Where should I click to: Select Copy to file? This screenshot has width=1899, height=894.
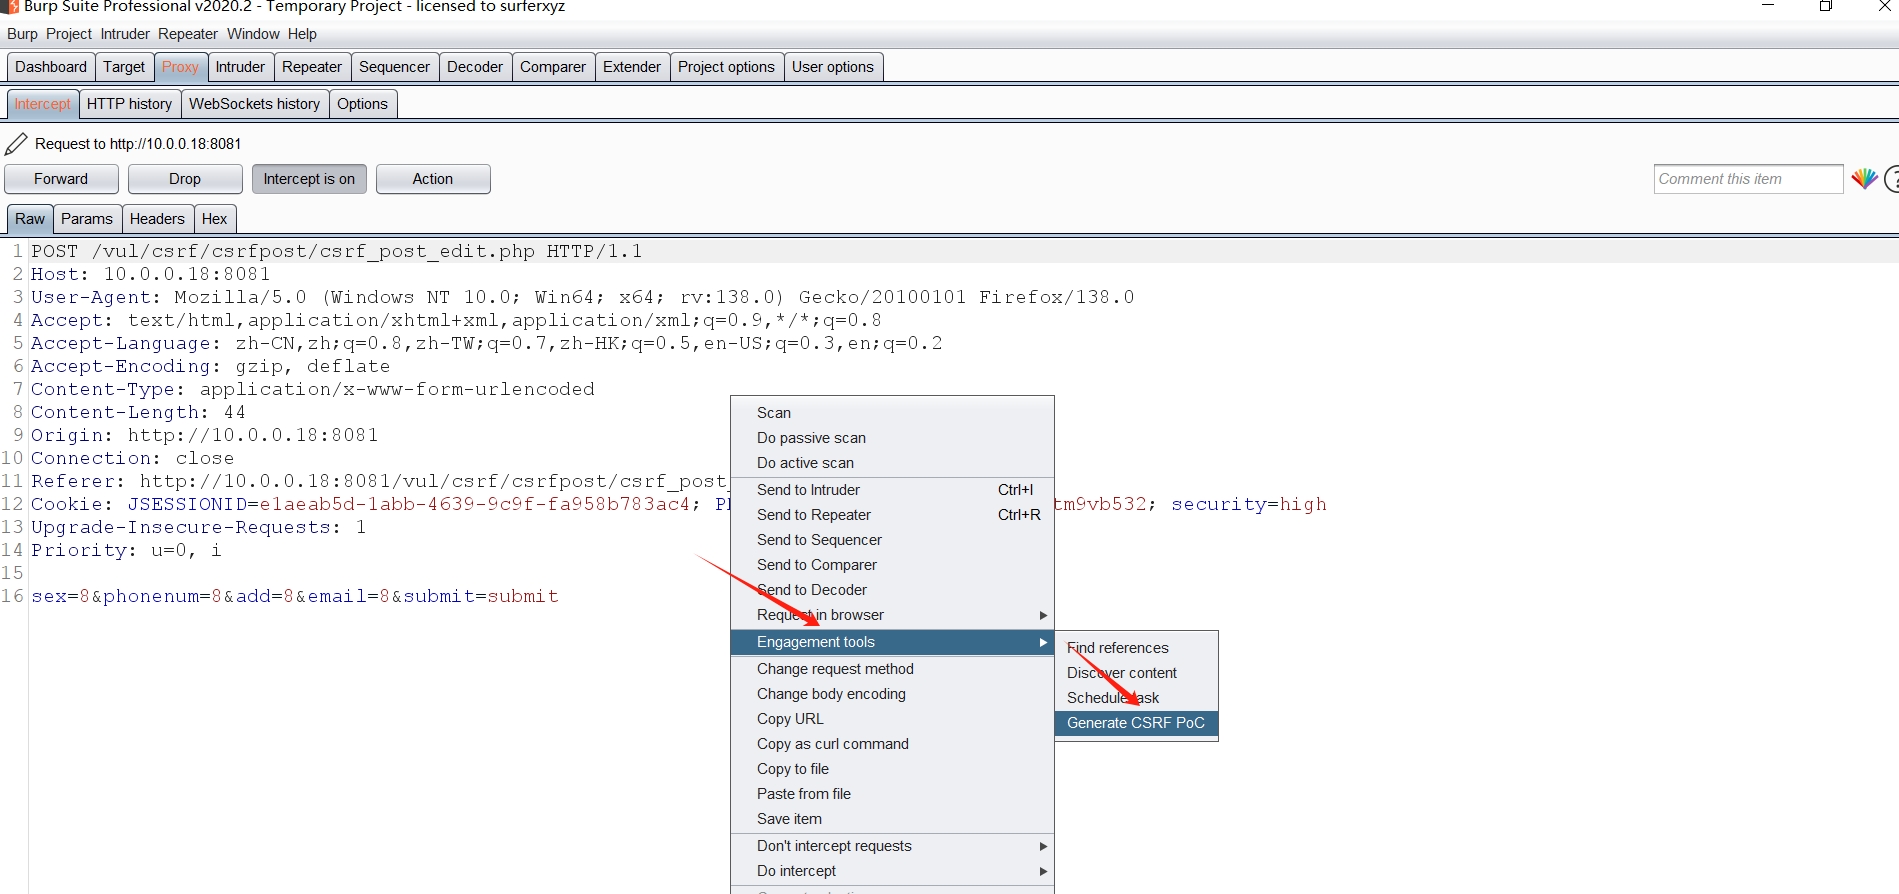pyautogui.click(x=892, y=769)
